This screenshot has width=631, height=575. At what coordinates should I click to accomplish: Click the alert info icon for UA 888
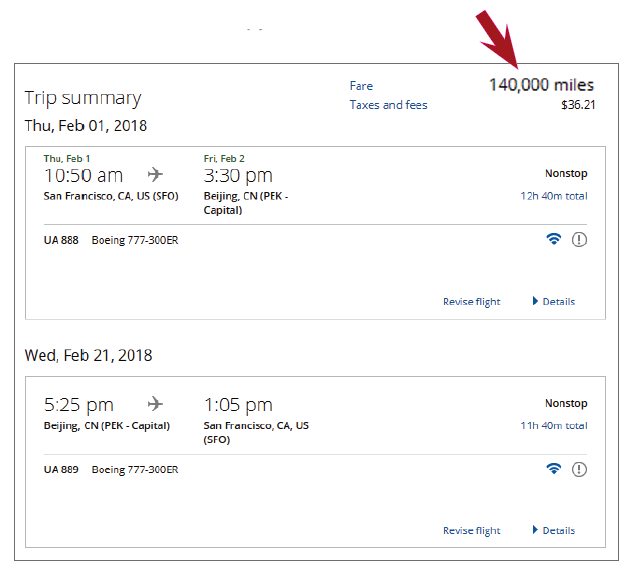[579, 240]
